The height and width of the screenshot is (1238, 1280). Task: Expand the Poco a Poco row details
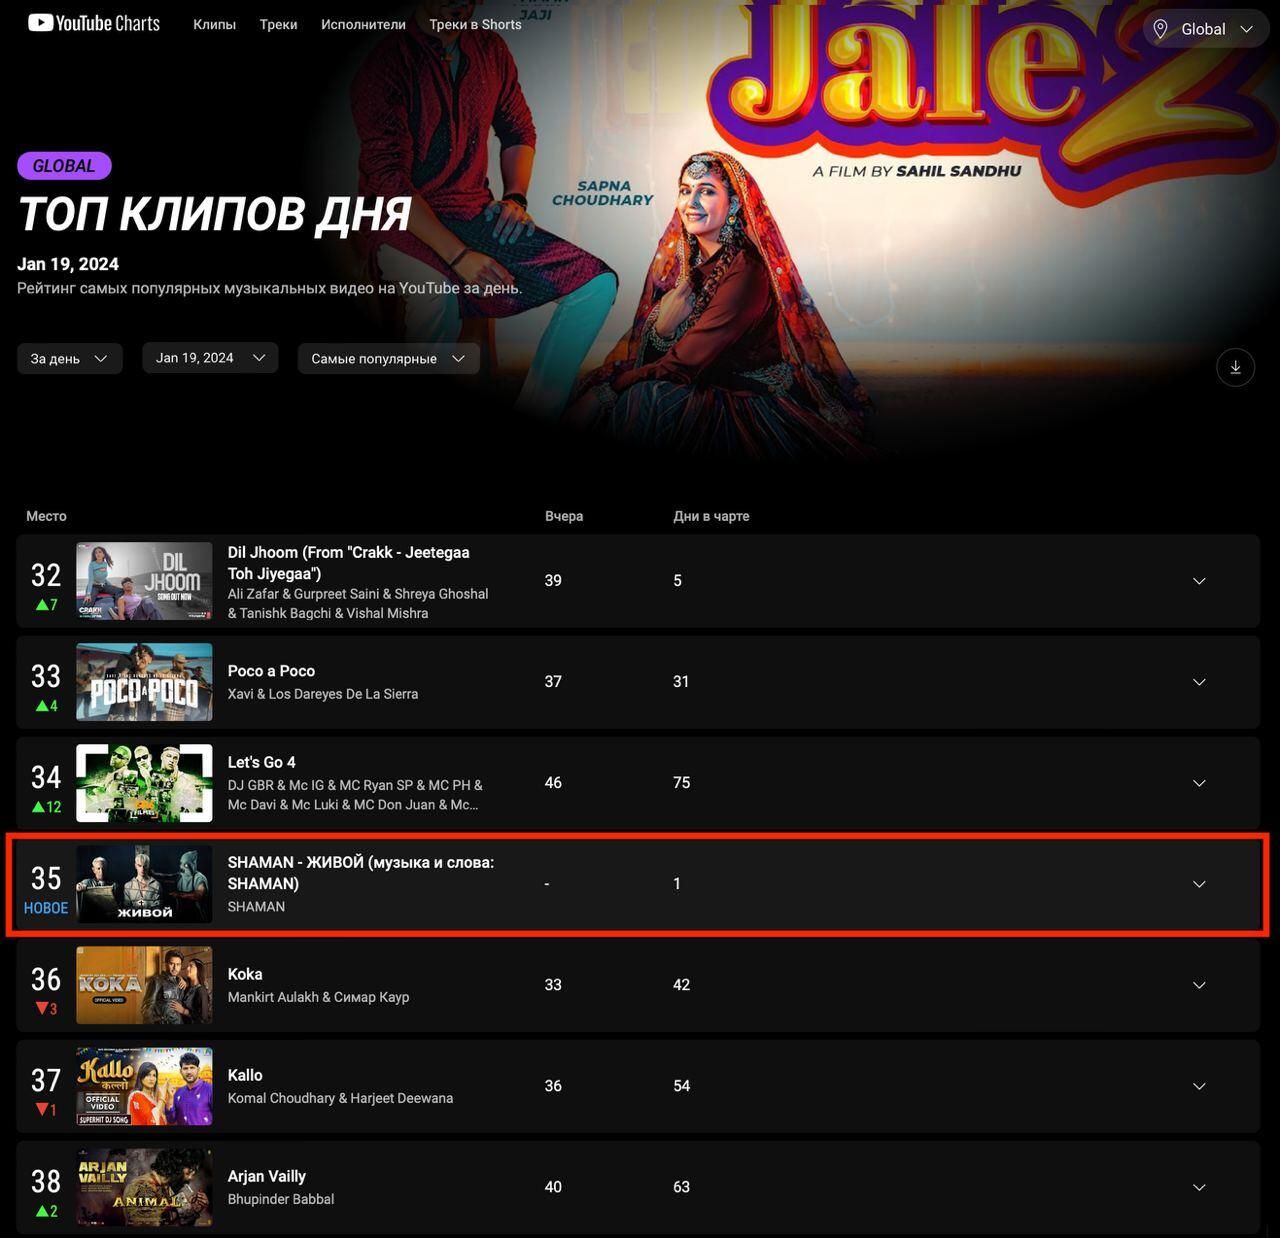click(1199, 682)
